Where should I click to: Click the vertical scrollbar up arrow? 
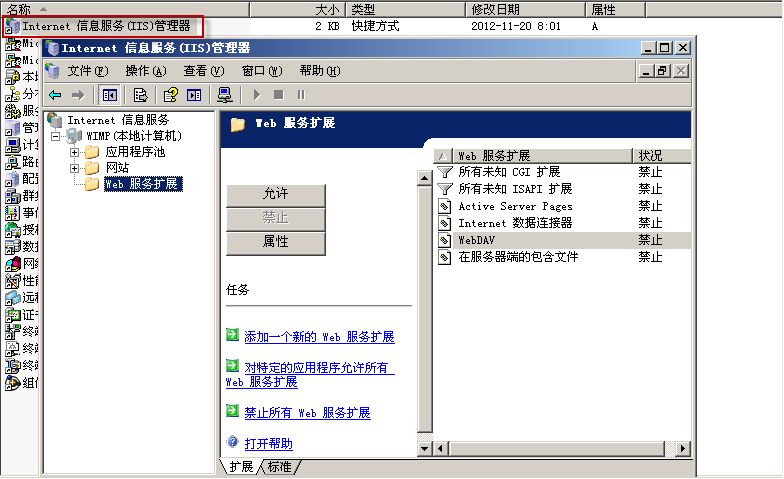[424, 178]
